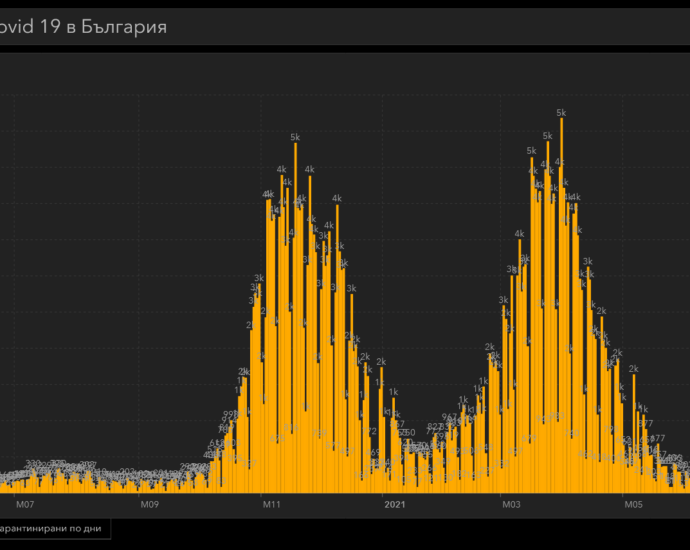
Task: Click the 772 data label
Action: tap(369, 431)
